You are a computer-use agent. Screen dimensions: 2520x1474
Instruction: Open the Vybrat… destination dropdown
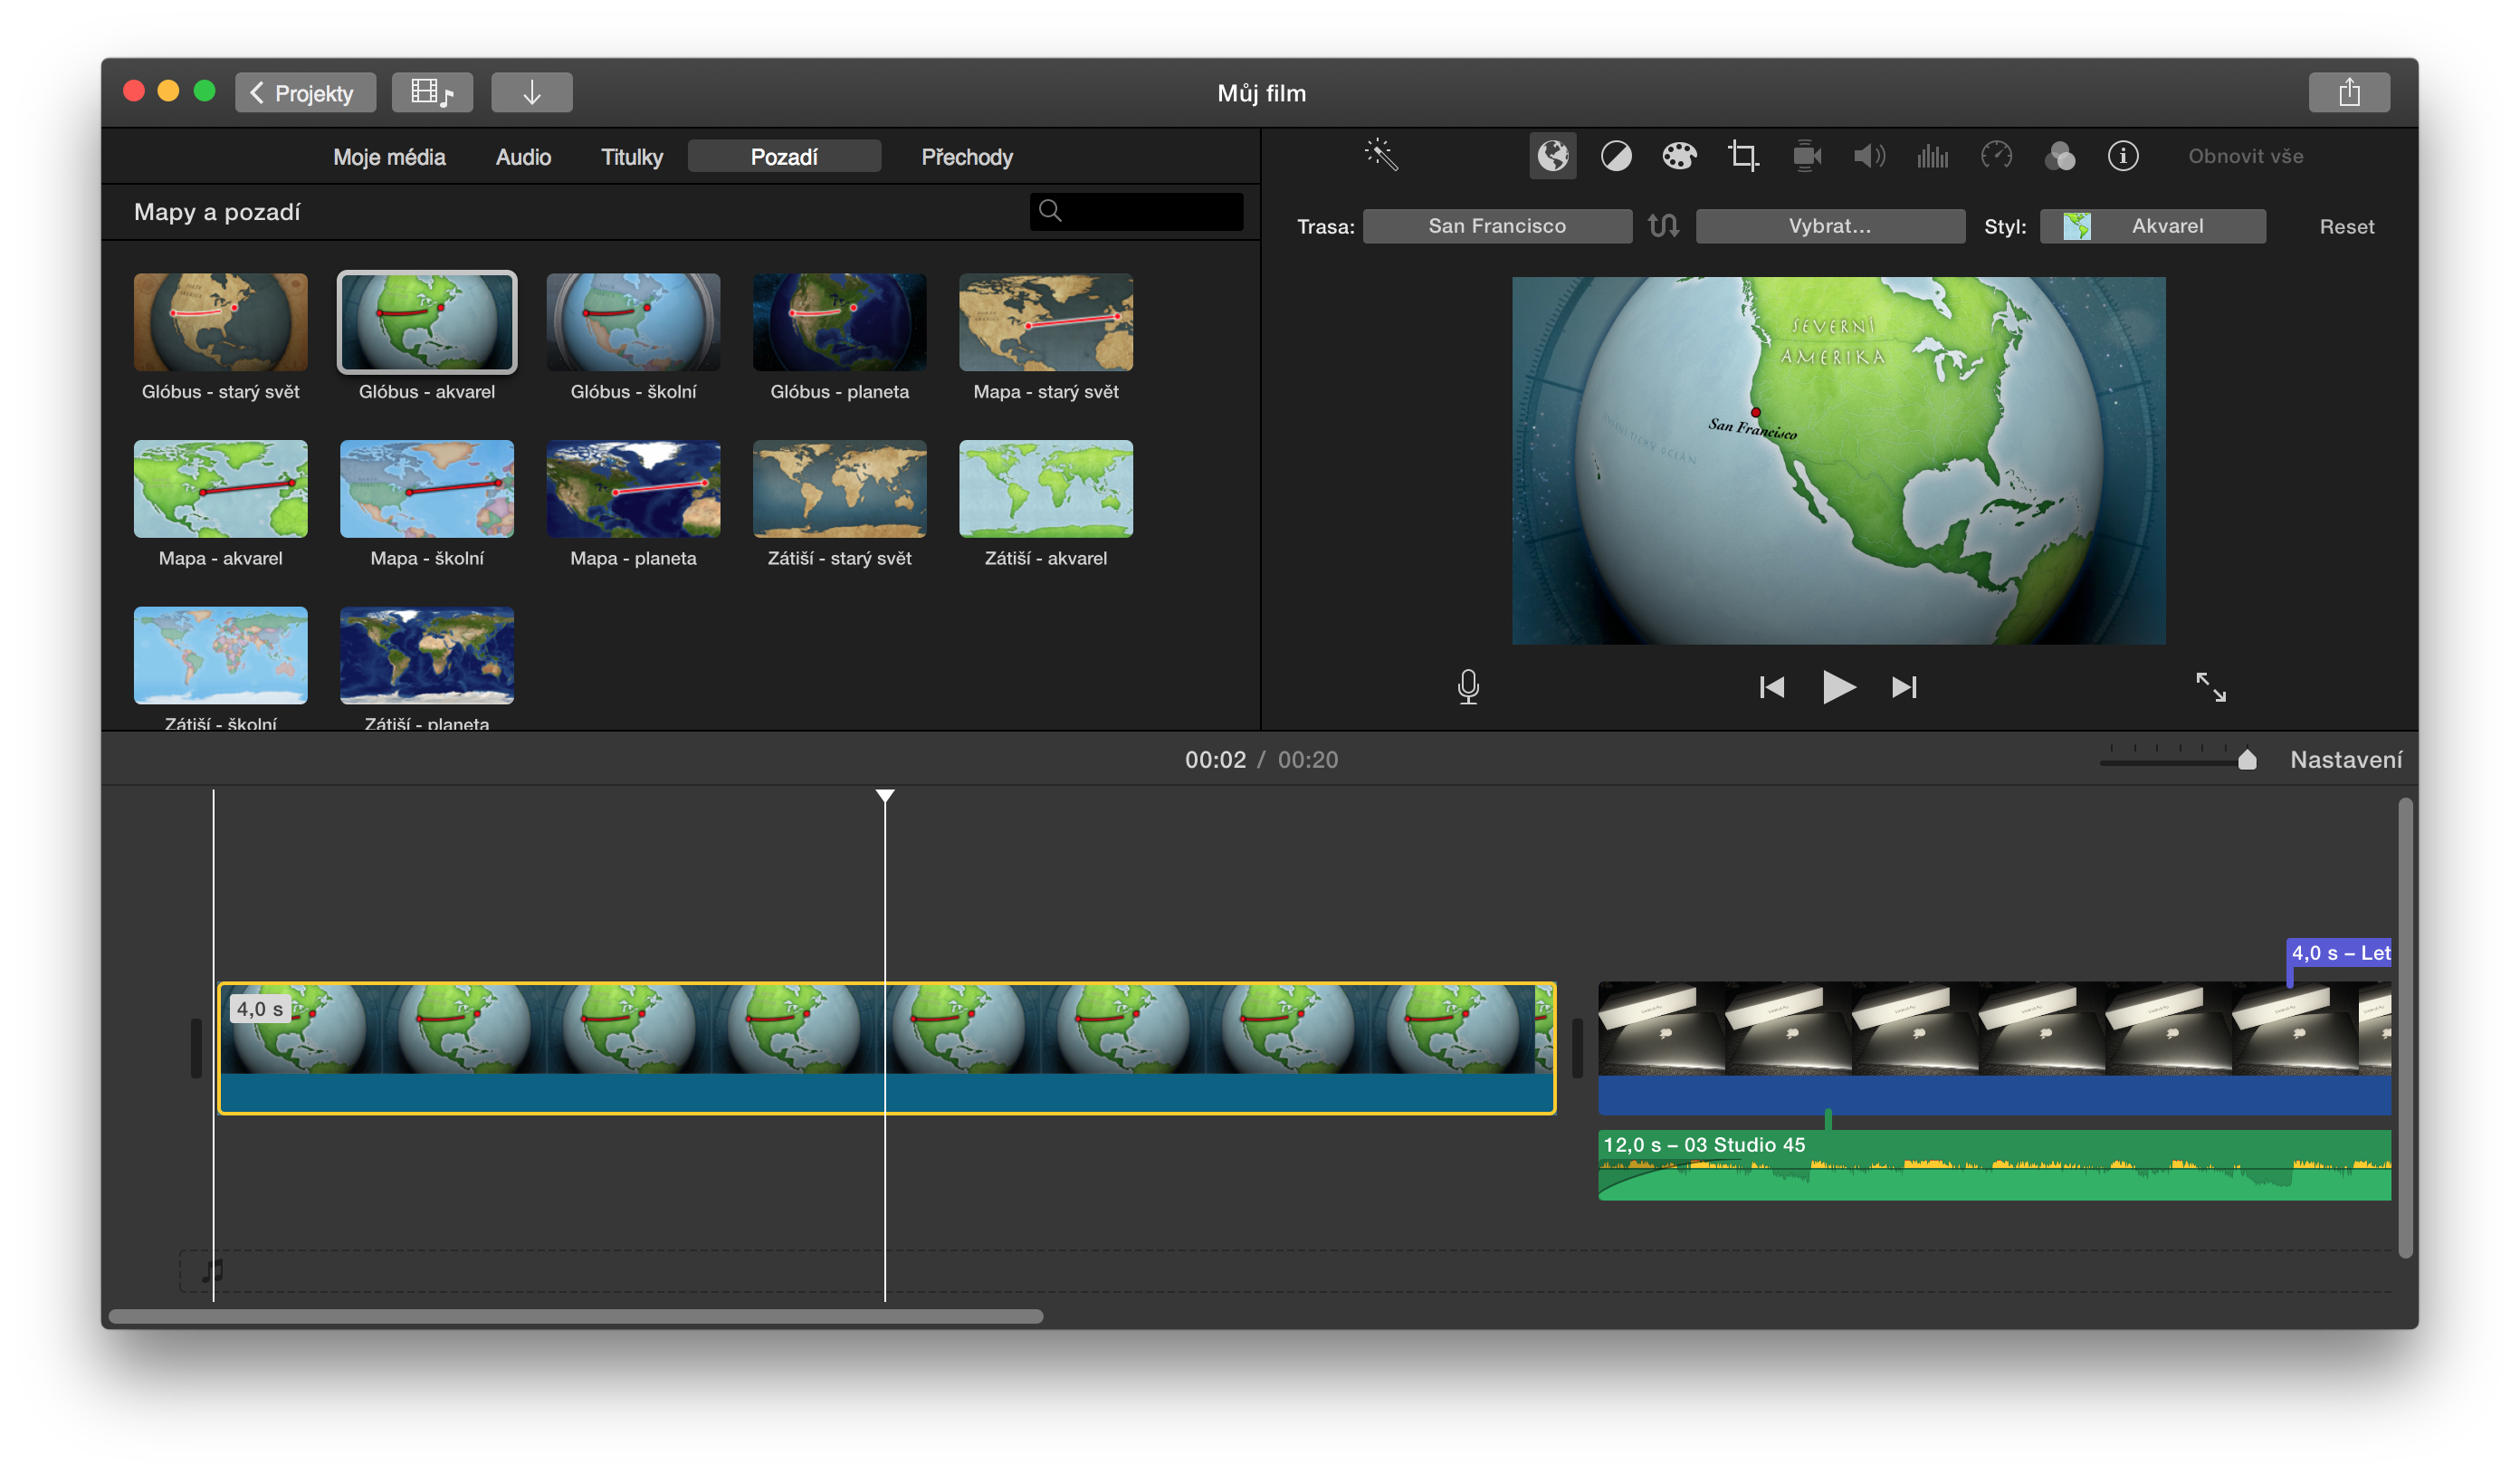1830,226
